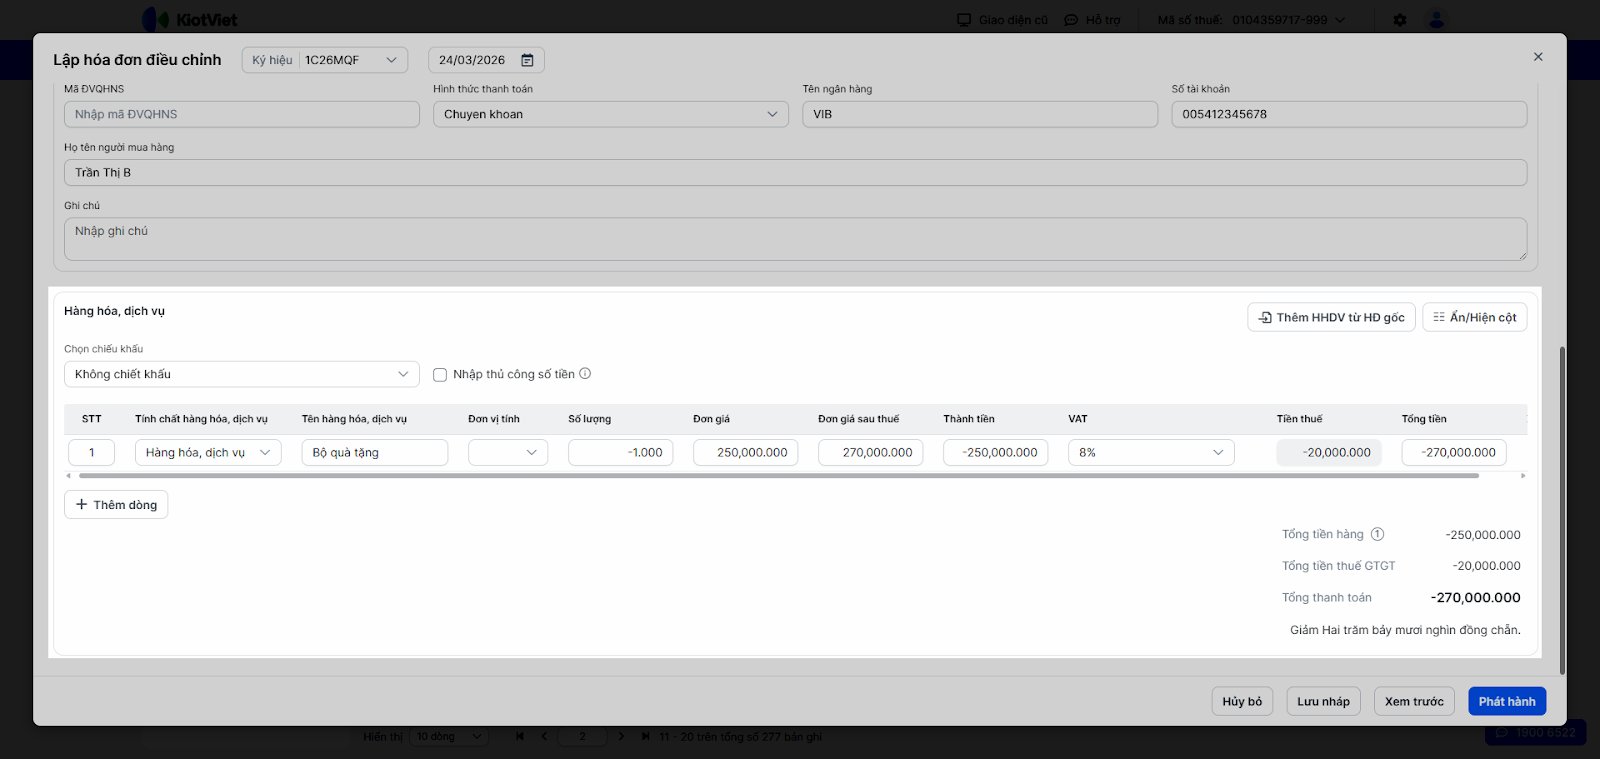Viewport: 1600px width, 759px height.
Task: Edit unit price field 250,000.000
Action: (746, 452)
